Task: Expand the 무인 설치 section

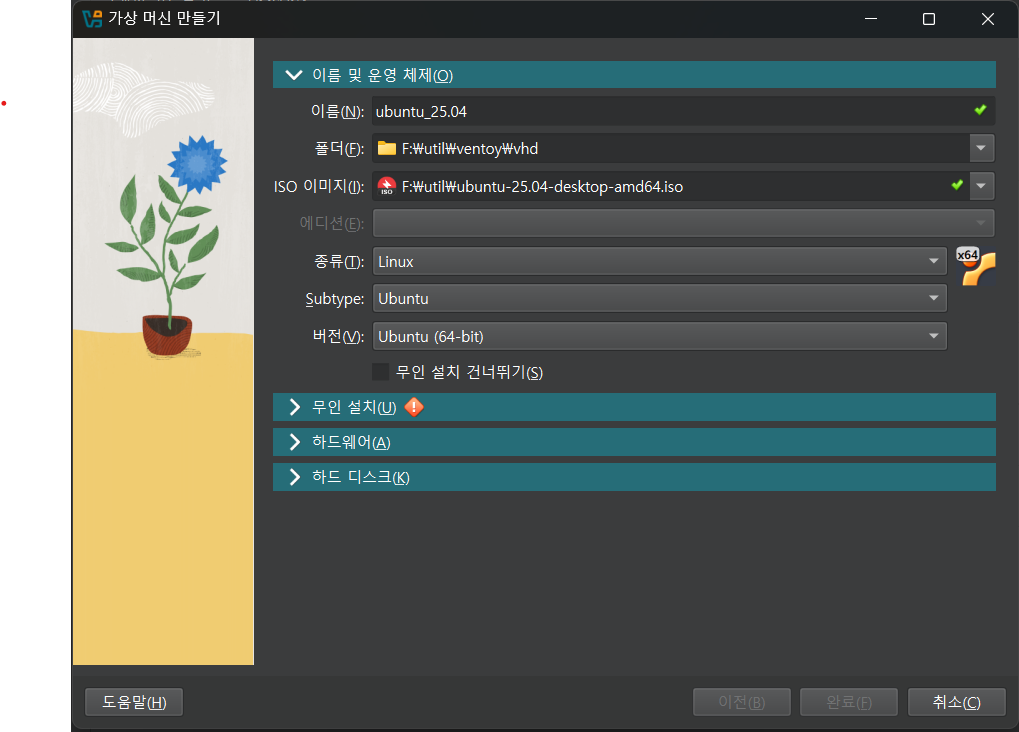Action: (x=634, y=407)
